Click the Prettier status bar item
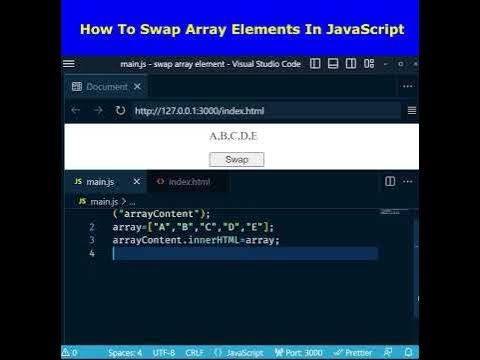The width and height of the screenshot is (480, 360). coord(353,353)
